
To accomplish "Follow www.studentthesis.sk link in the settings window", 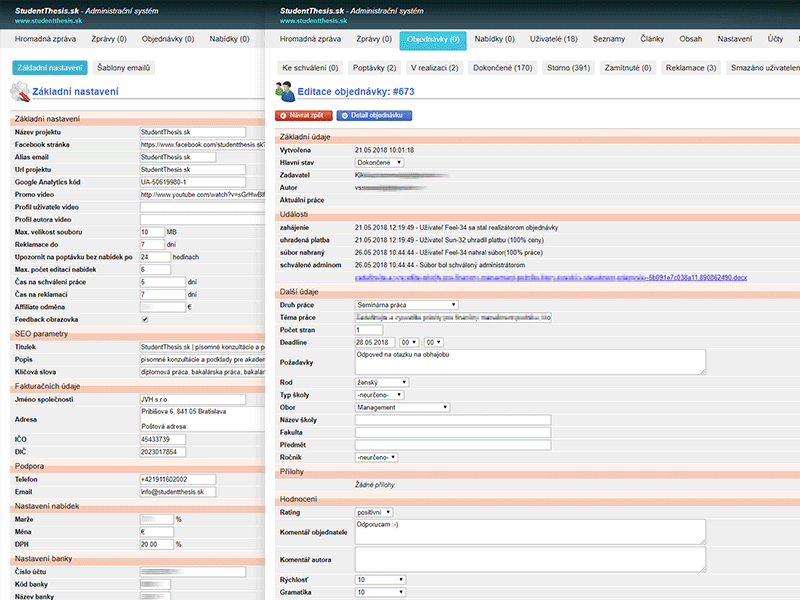I will click(x=48, y=21).
